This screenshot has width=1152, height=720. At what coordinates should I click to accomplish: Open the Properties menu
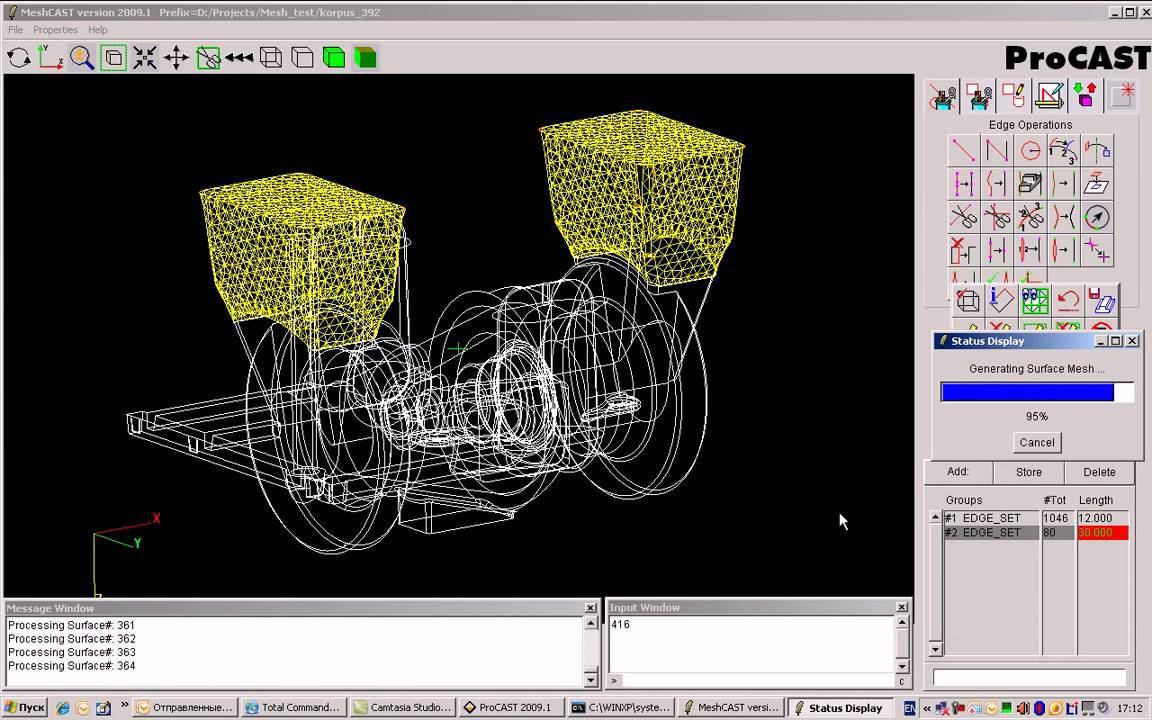[x=55, y=30]
